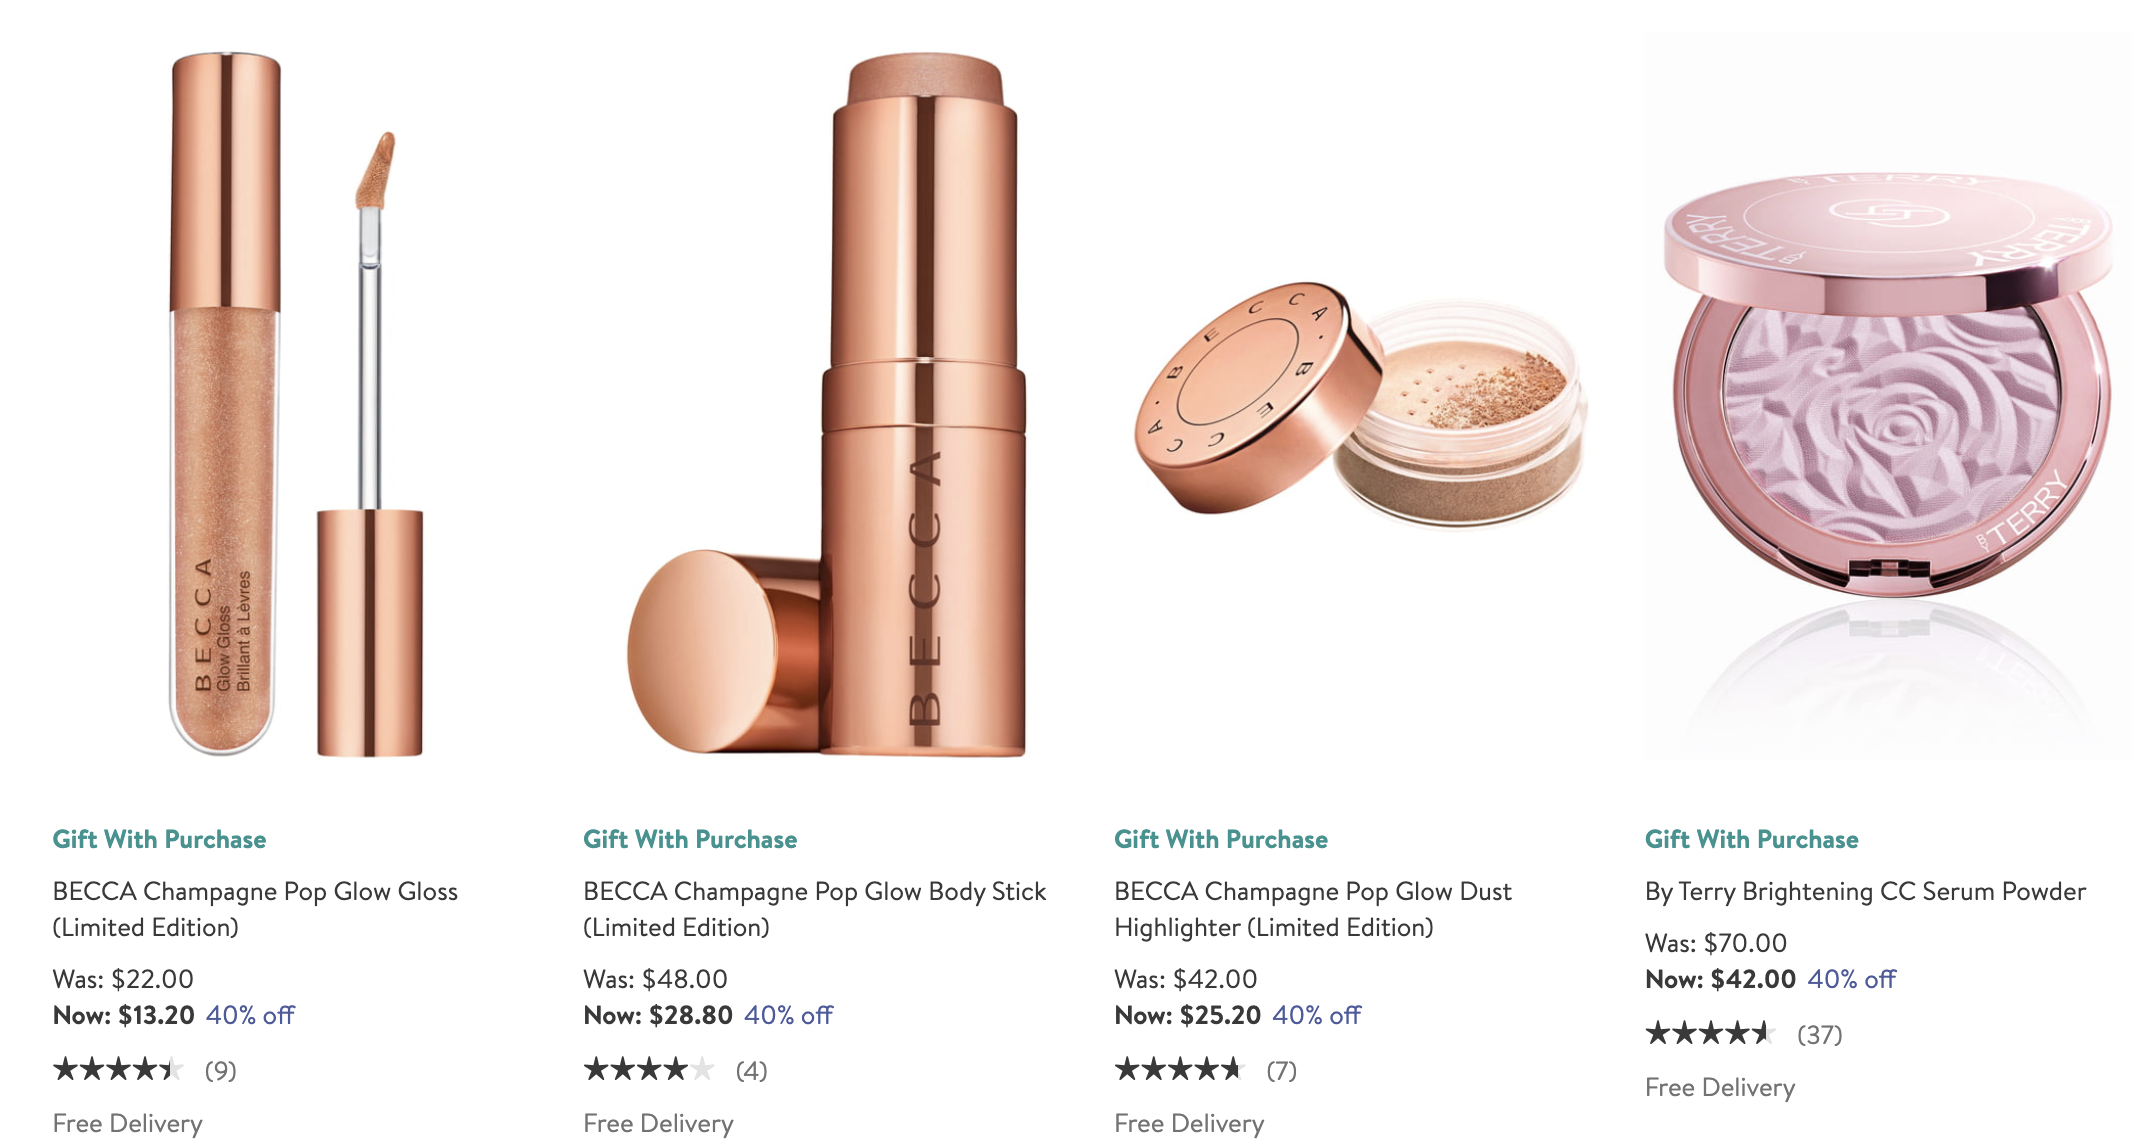Click Gift With Purchase above Glow Body Stick
Screen dimensions: 2138x1146
pyautogui.click(x=690, y=839)
